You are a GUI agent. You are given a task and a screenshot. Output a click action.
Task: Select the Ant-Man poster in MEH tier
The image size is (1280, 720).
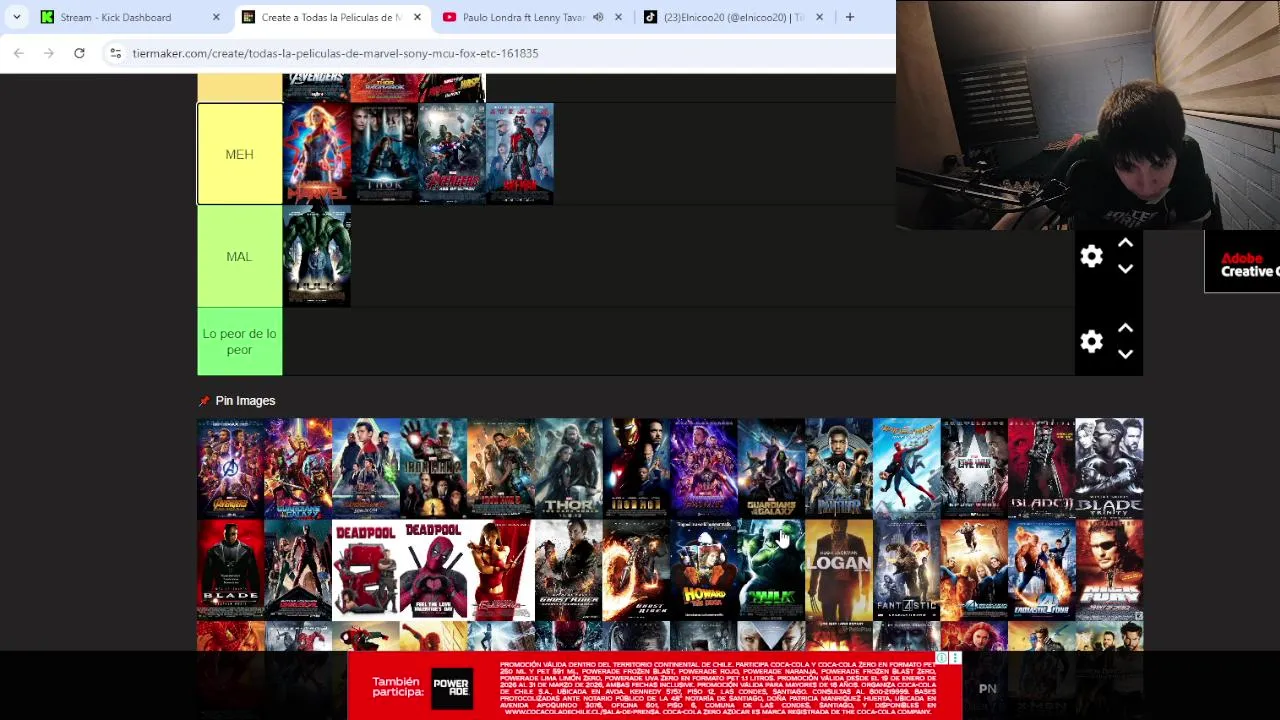519,154
